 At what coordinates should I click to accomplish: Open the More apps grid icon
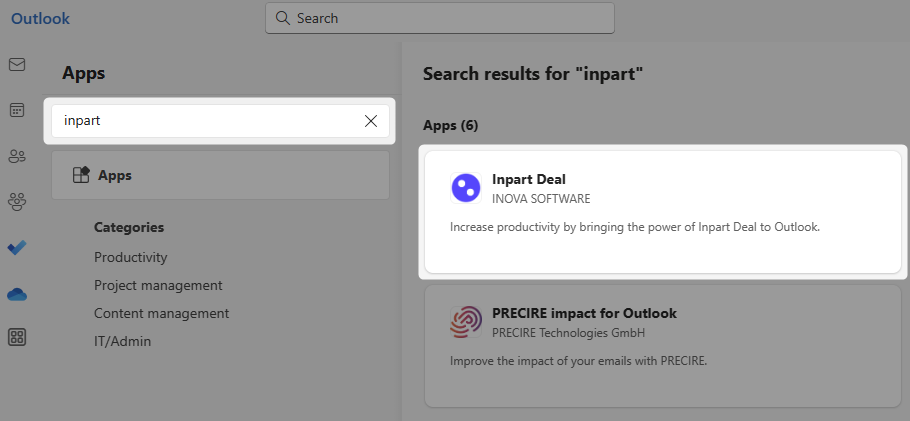pos(17,337)
